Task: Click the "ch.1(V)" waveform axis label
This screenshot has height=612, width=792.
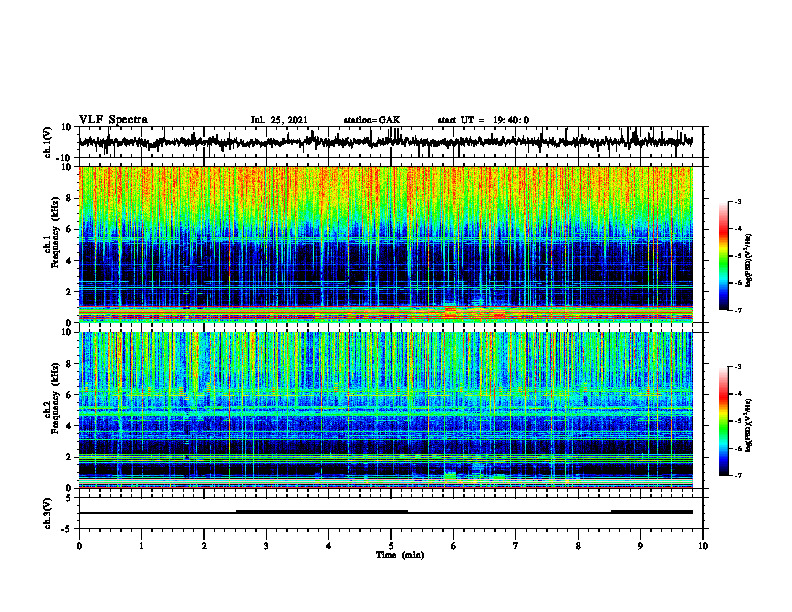Action: point(48,142)
